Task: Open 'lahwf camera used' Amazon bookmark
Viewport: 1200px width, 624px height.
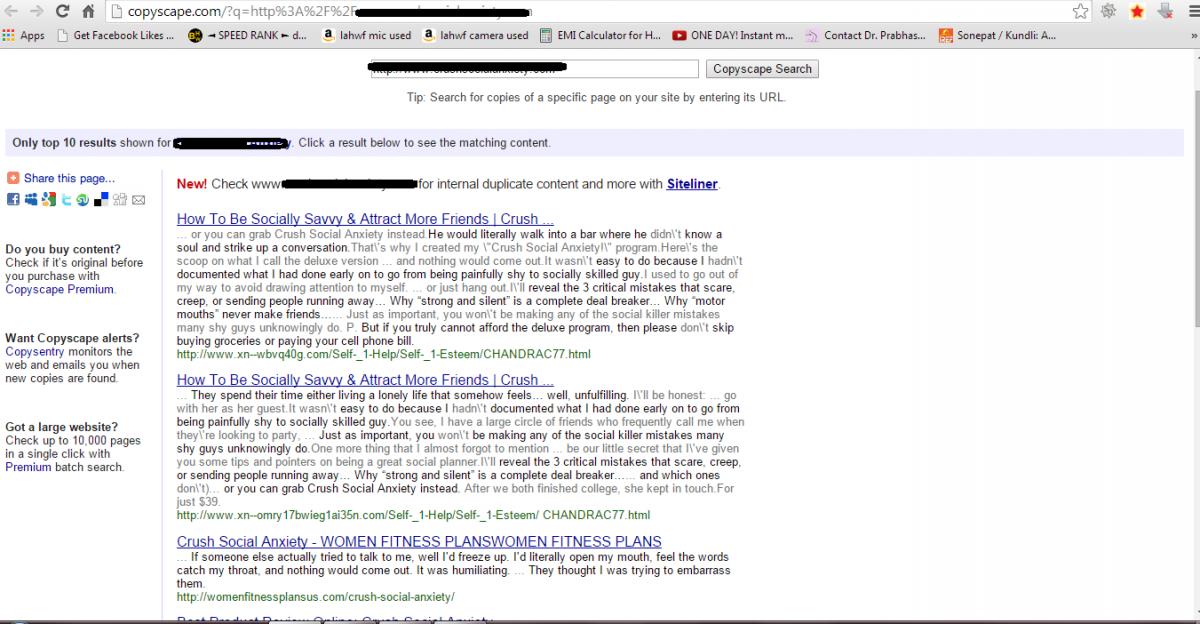Action: coord(476,35)
